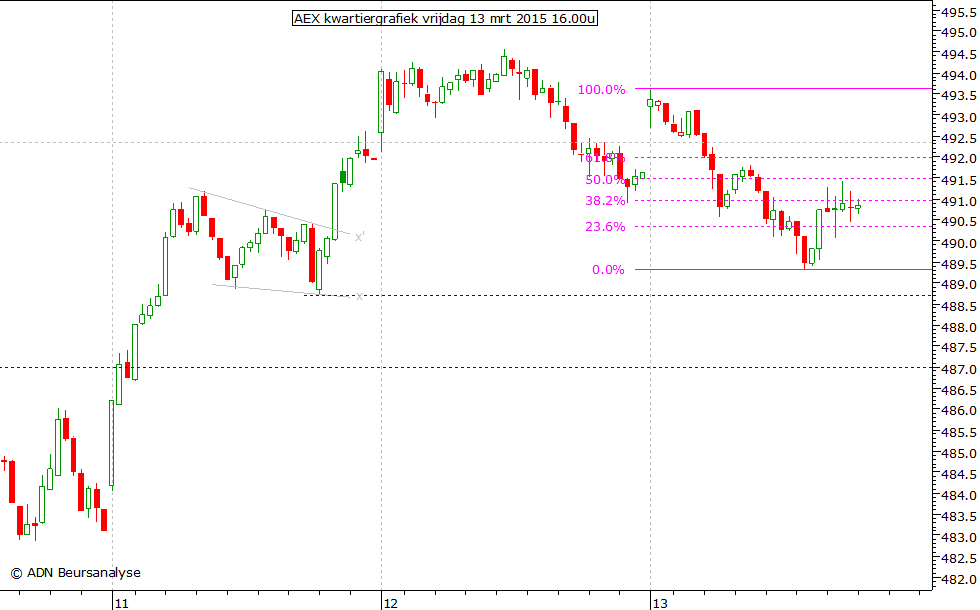980x610 pixels.
Task: Click price level 483.0 on price axis
Action: tap(959, 538)
